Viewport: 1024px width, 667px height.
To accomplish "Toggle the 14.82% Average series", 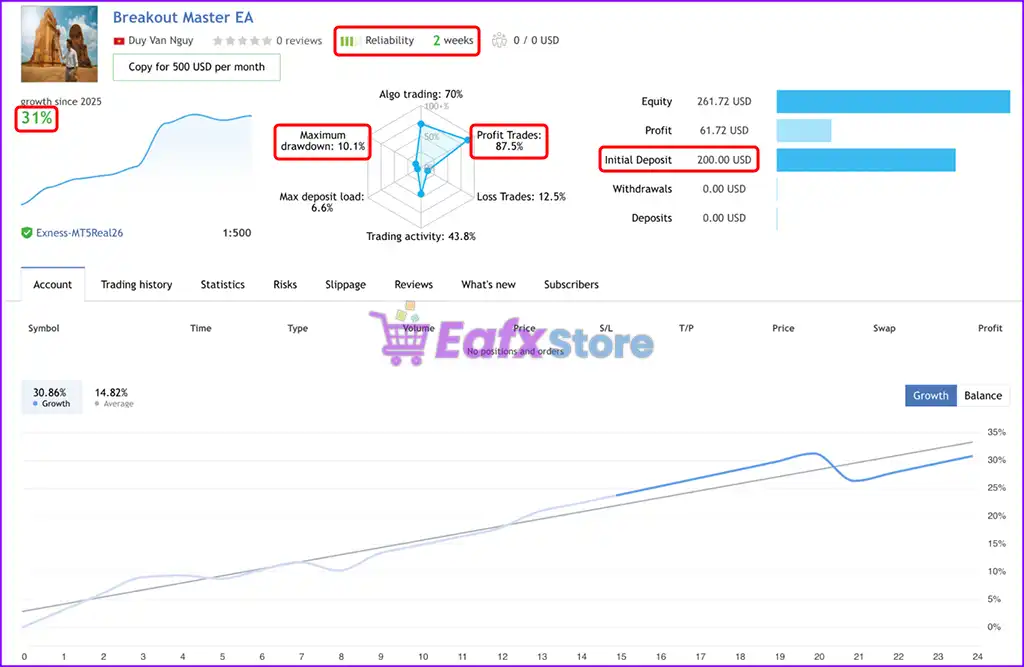I will 114,397.
